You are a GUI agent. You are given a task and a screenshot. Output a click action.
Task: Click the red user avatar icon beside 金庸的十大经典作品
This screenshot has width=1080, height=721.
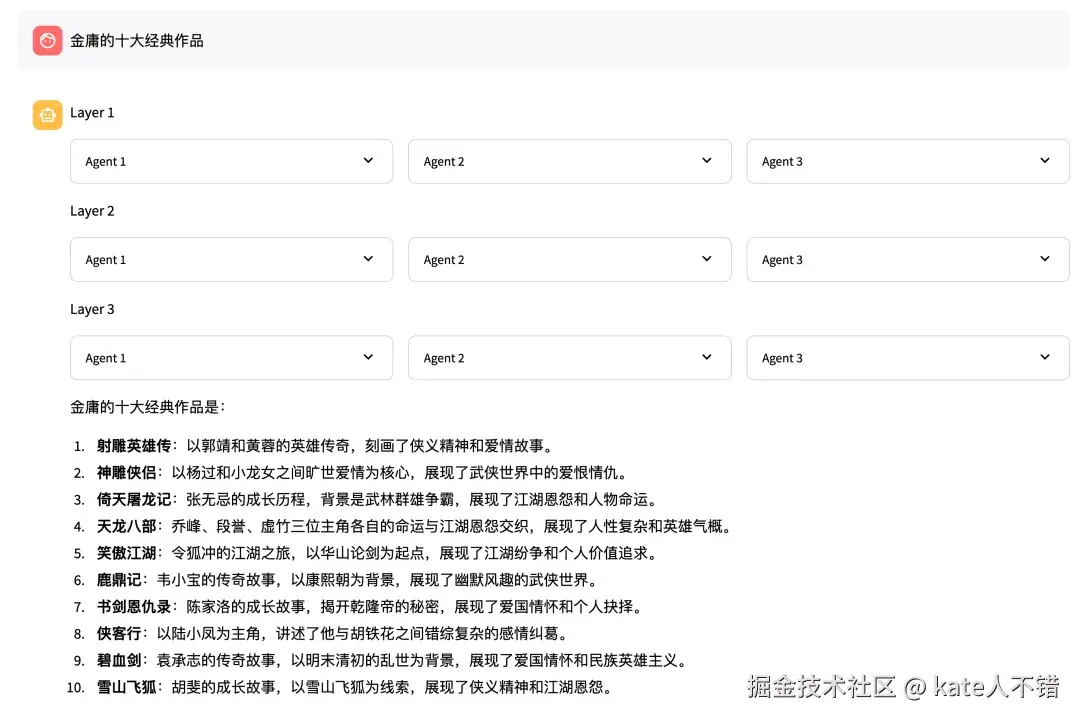point(46,40)
